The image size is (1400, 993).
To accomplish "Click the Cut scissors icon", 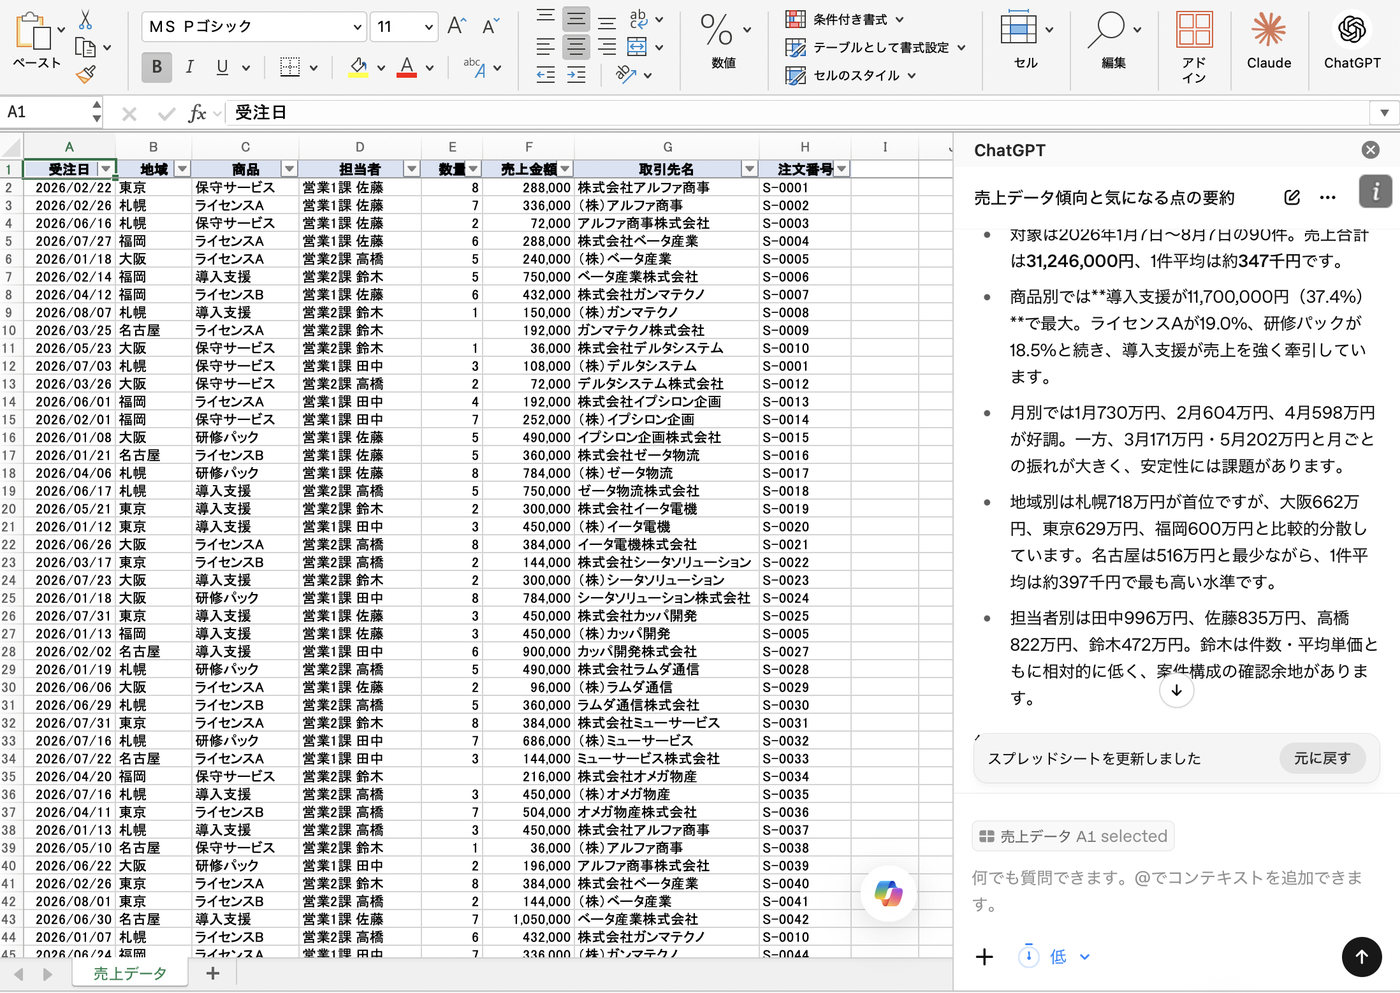I will (x=85, y=20).
